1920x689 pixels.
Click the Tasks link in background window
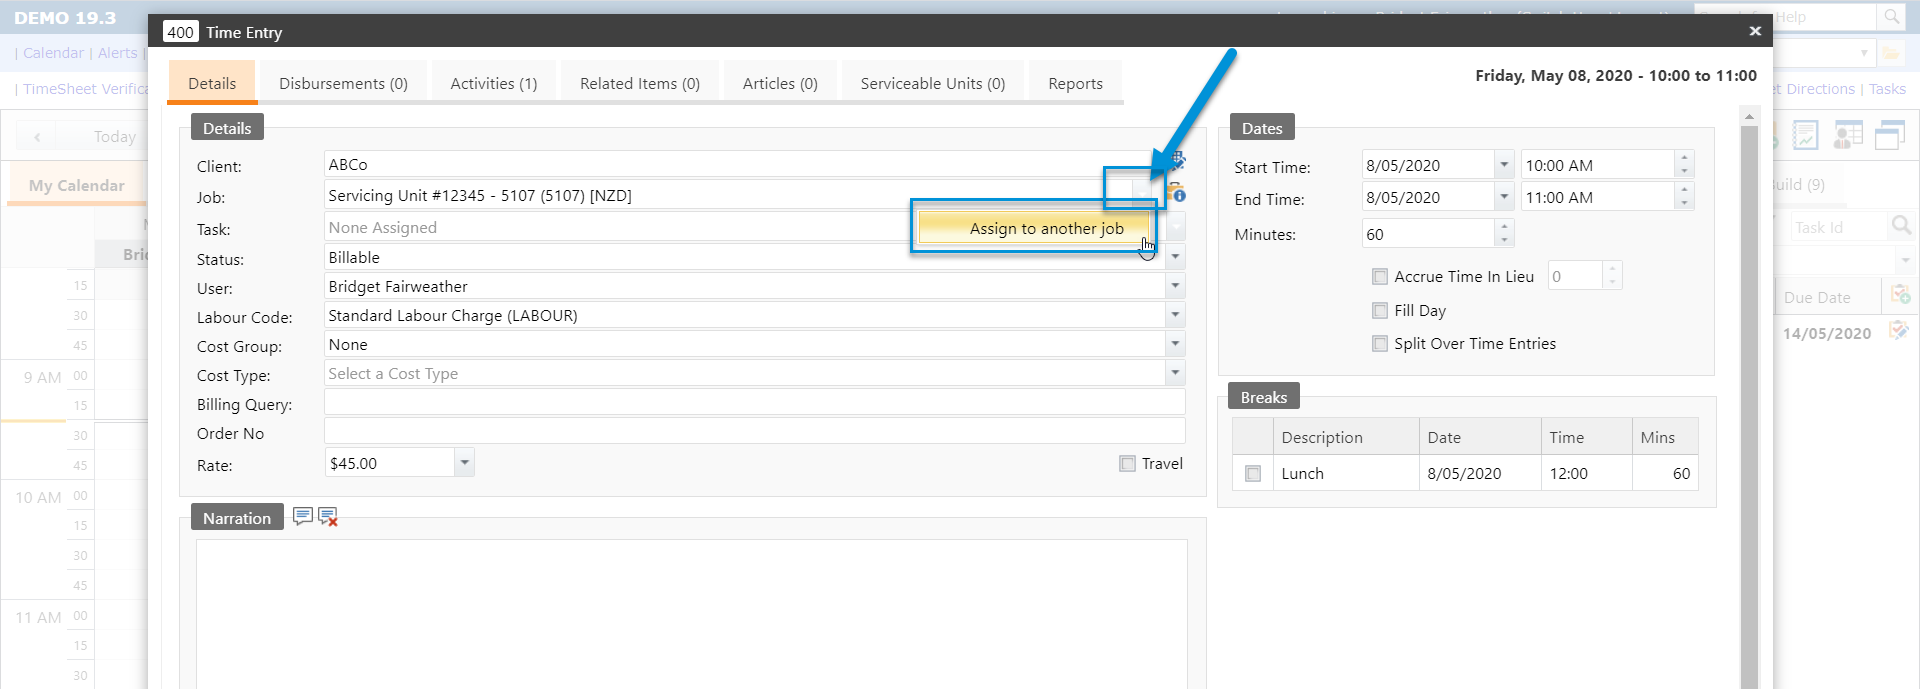[1887, 89]
